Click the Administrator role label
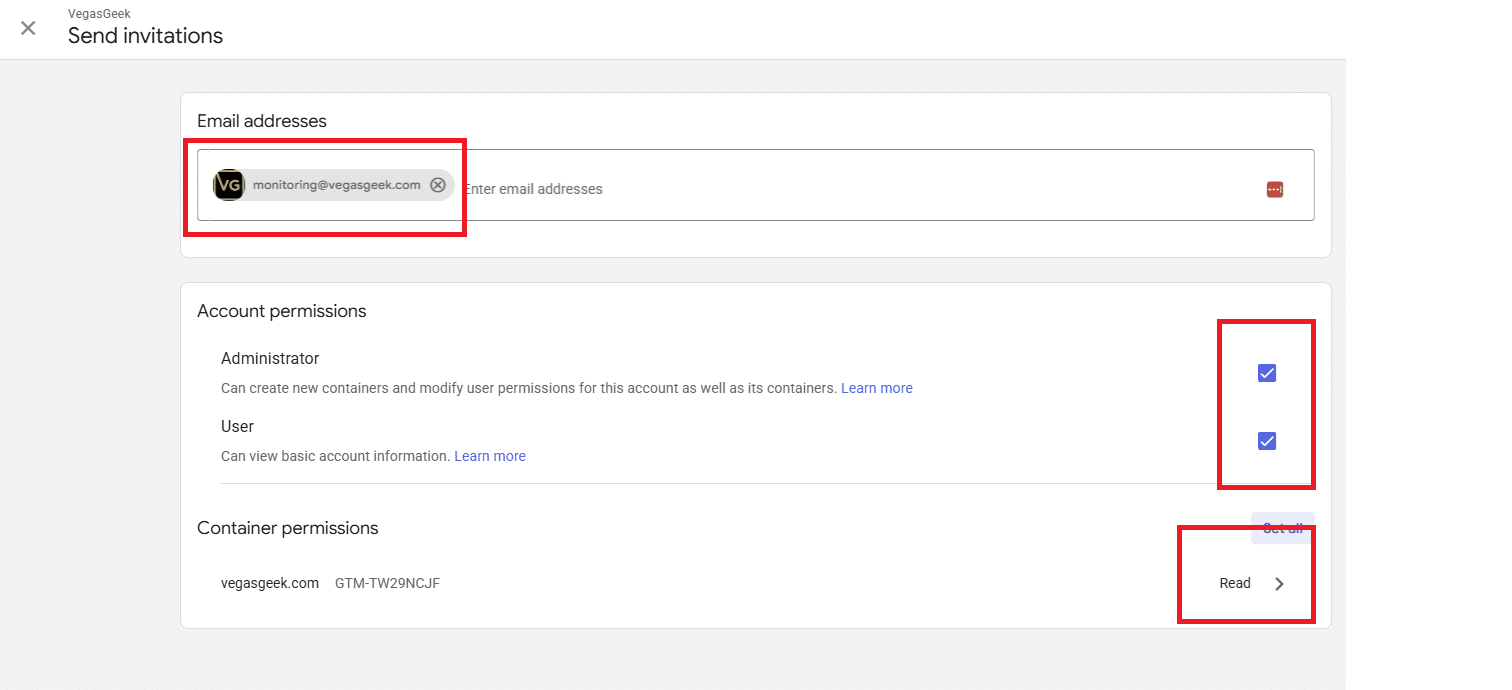 pyautogui.click(x=270, y=358)
